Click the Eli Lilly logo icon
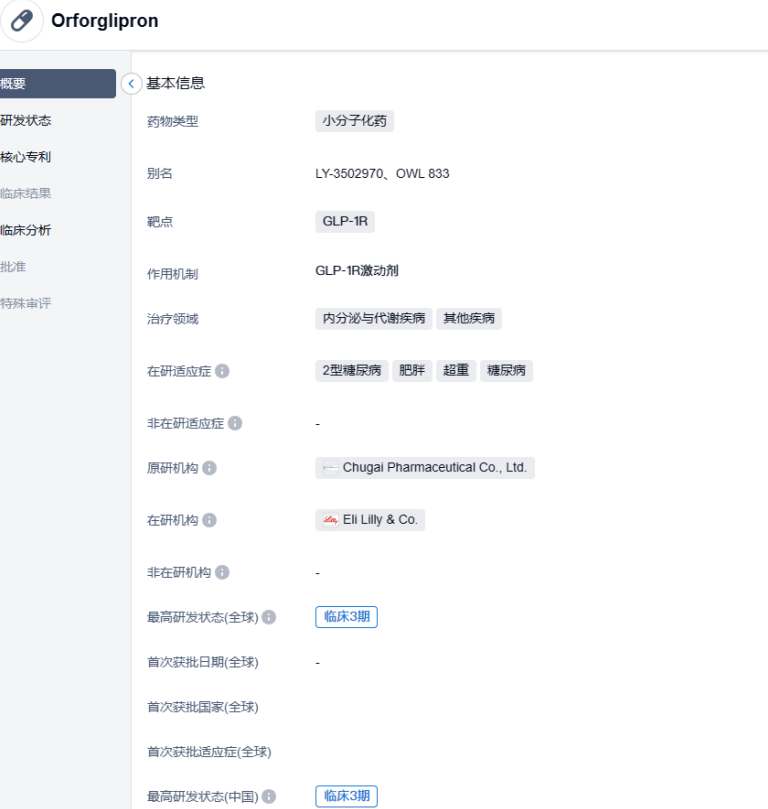This screenshot has width=768, height=809. click(x=330, y=520)
